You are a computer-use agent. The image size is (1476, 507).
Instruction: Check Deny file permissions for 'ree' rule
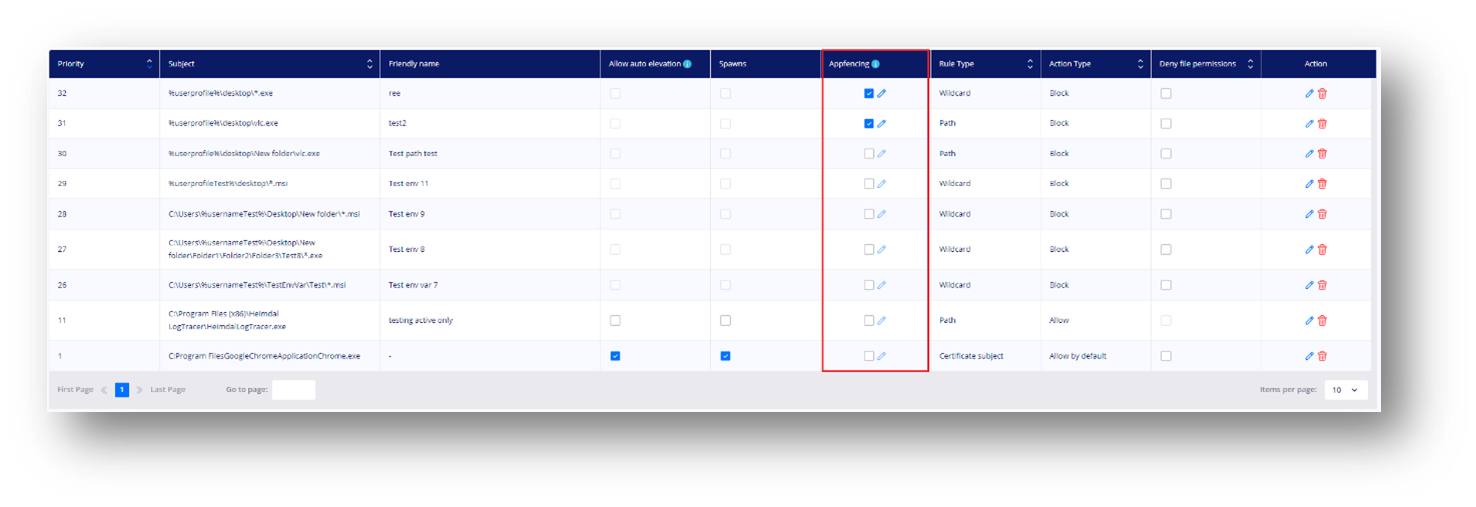(1166, 94)
